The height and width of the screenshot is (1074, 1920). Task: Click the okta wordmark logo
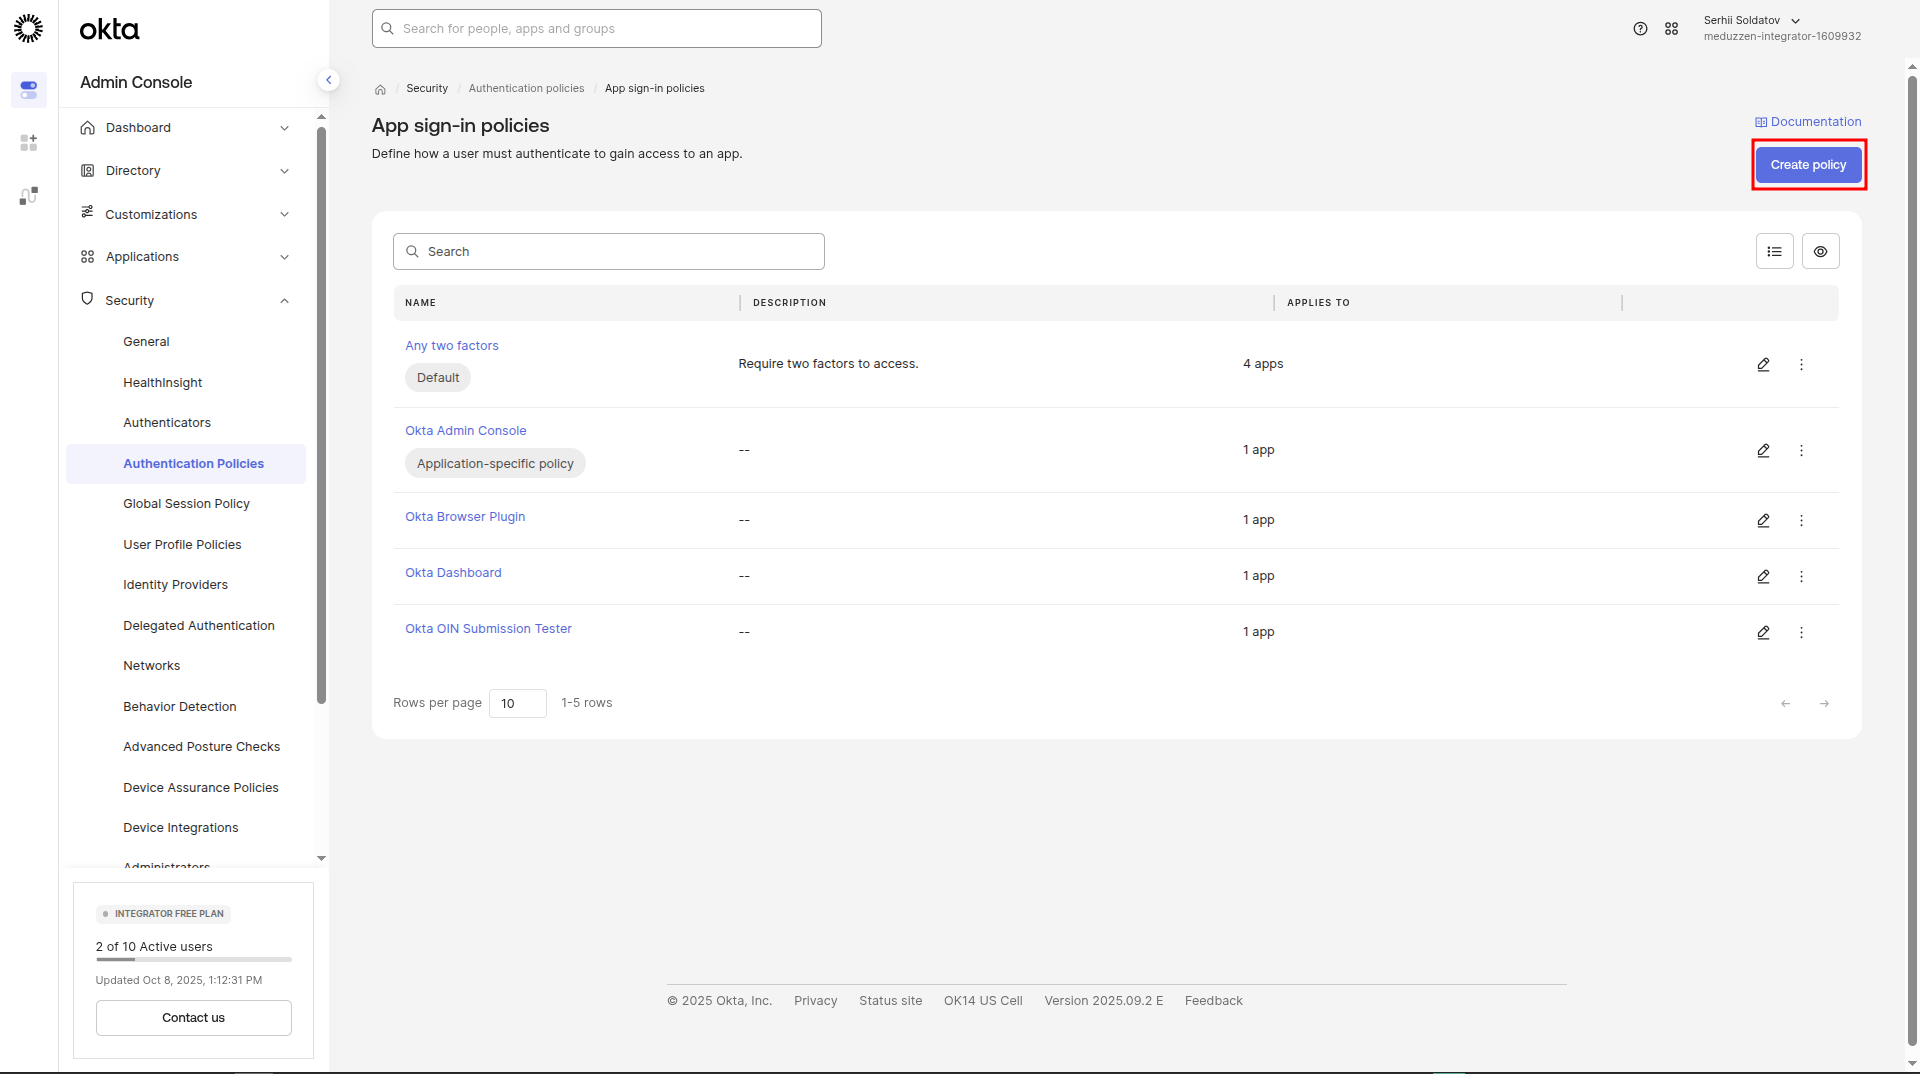pos(109,30)
